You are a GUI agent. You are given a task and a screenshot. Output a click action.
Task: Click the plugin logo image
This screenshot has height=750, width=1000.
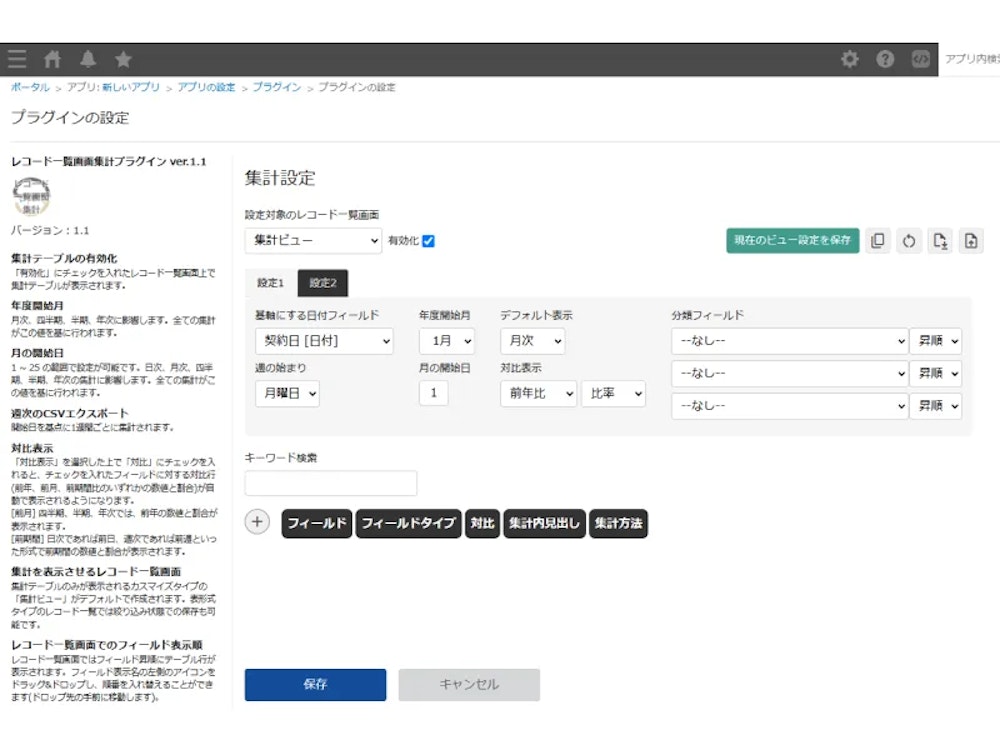pyautogui.click(x=31, y=196)
